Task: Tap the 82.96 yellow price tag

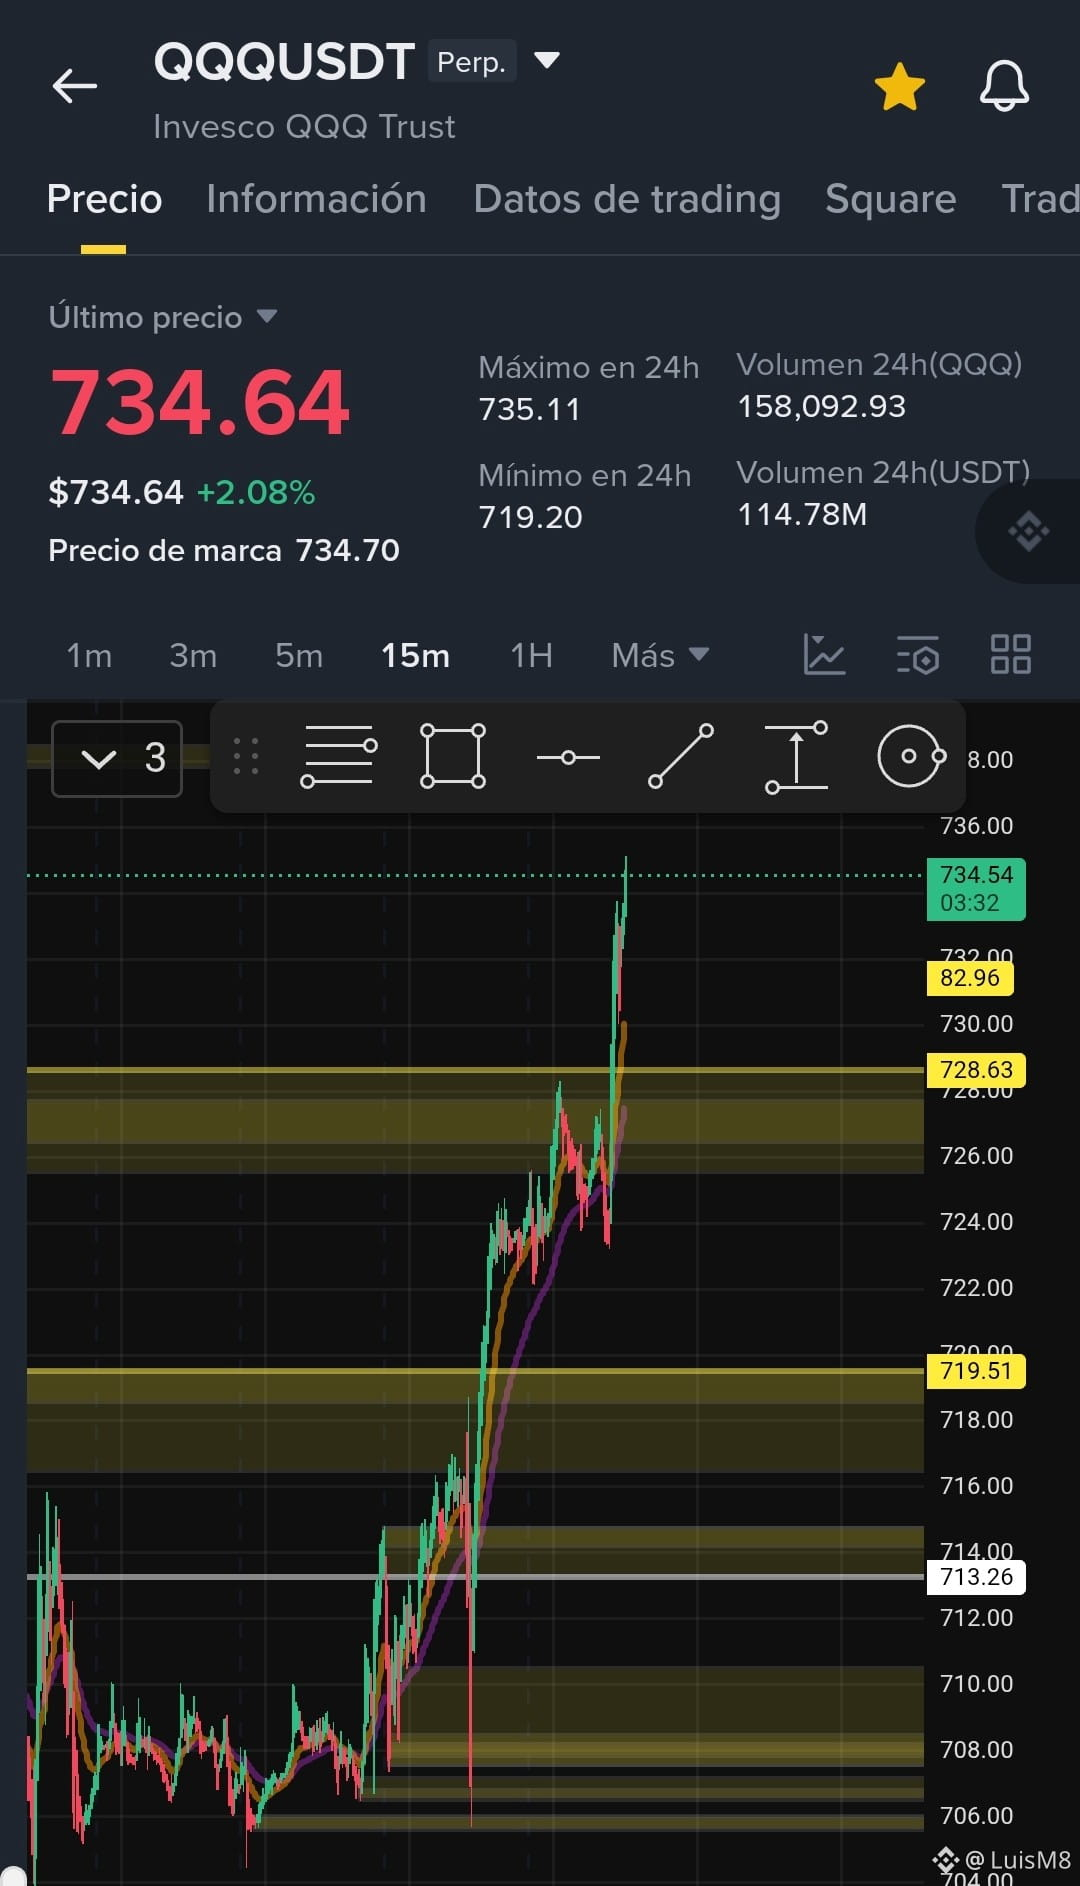Action: pos(970,978)
